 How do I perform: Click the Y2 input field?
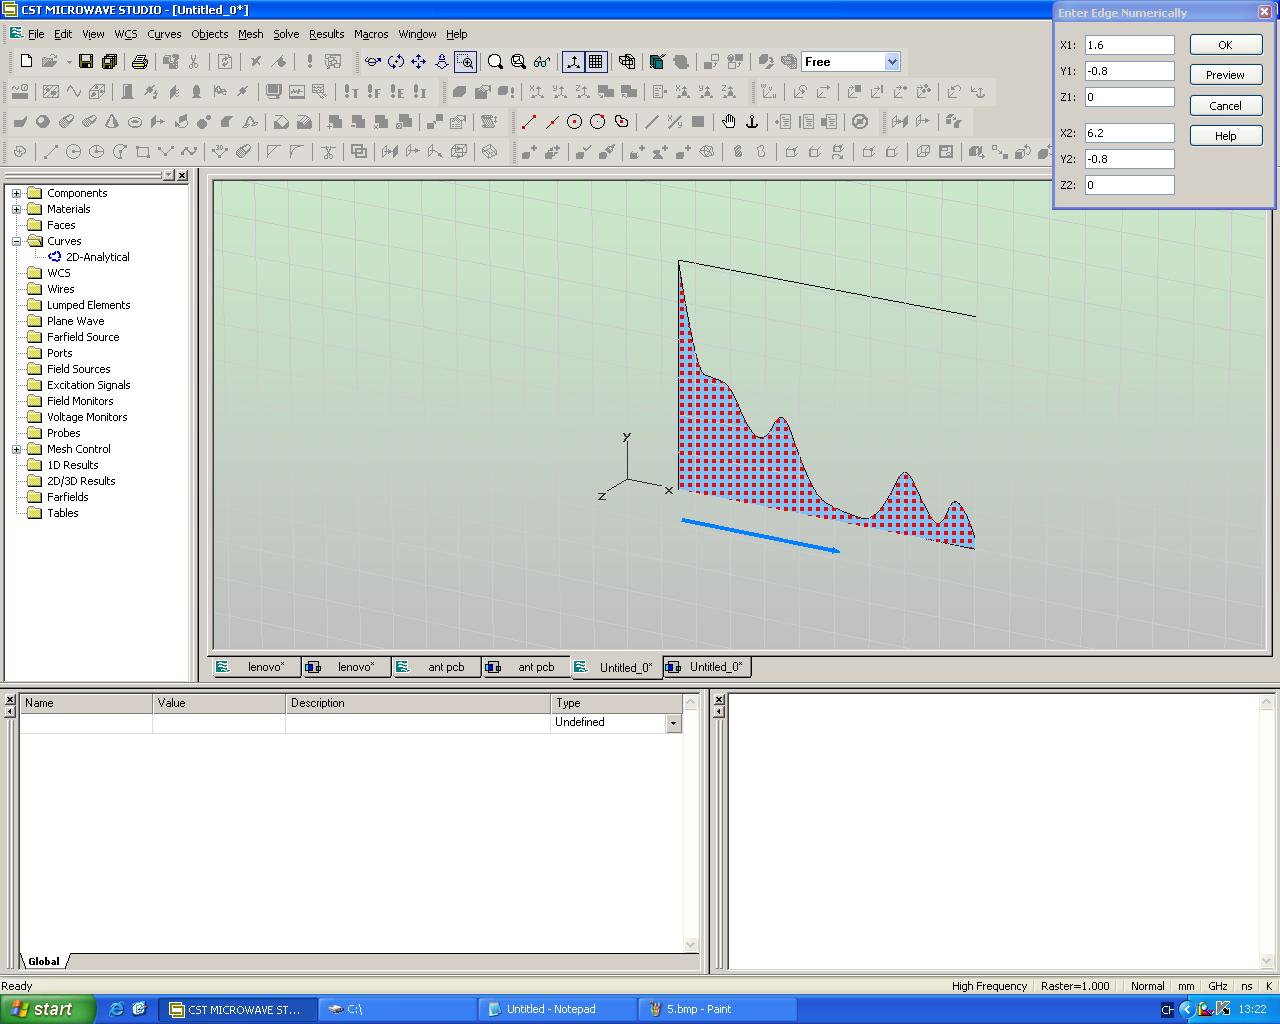(x=1129, y=159)
